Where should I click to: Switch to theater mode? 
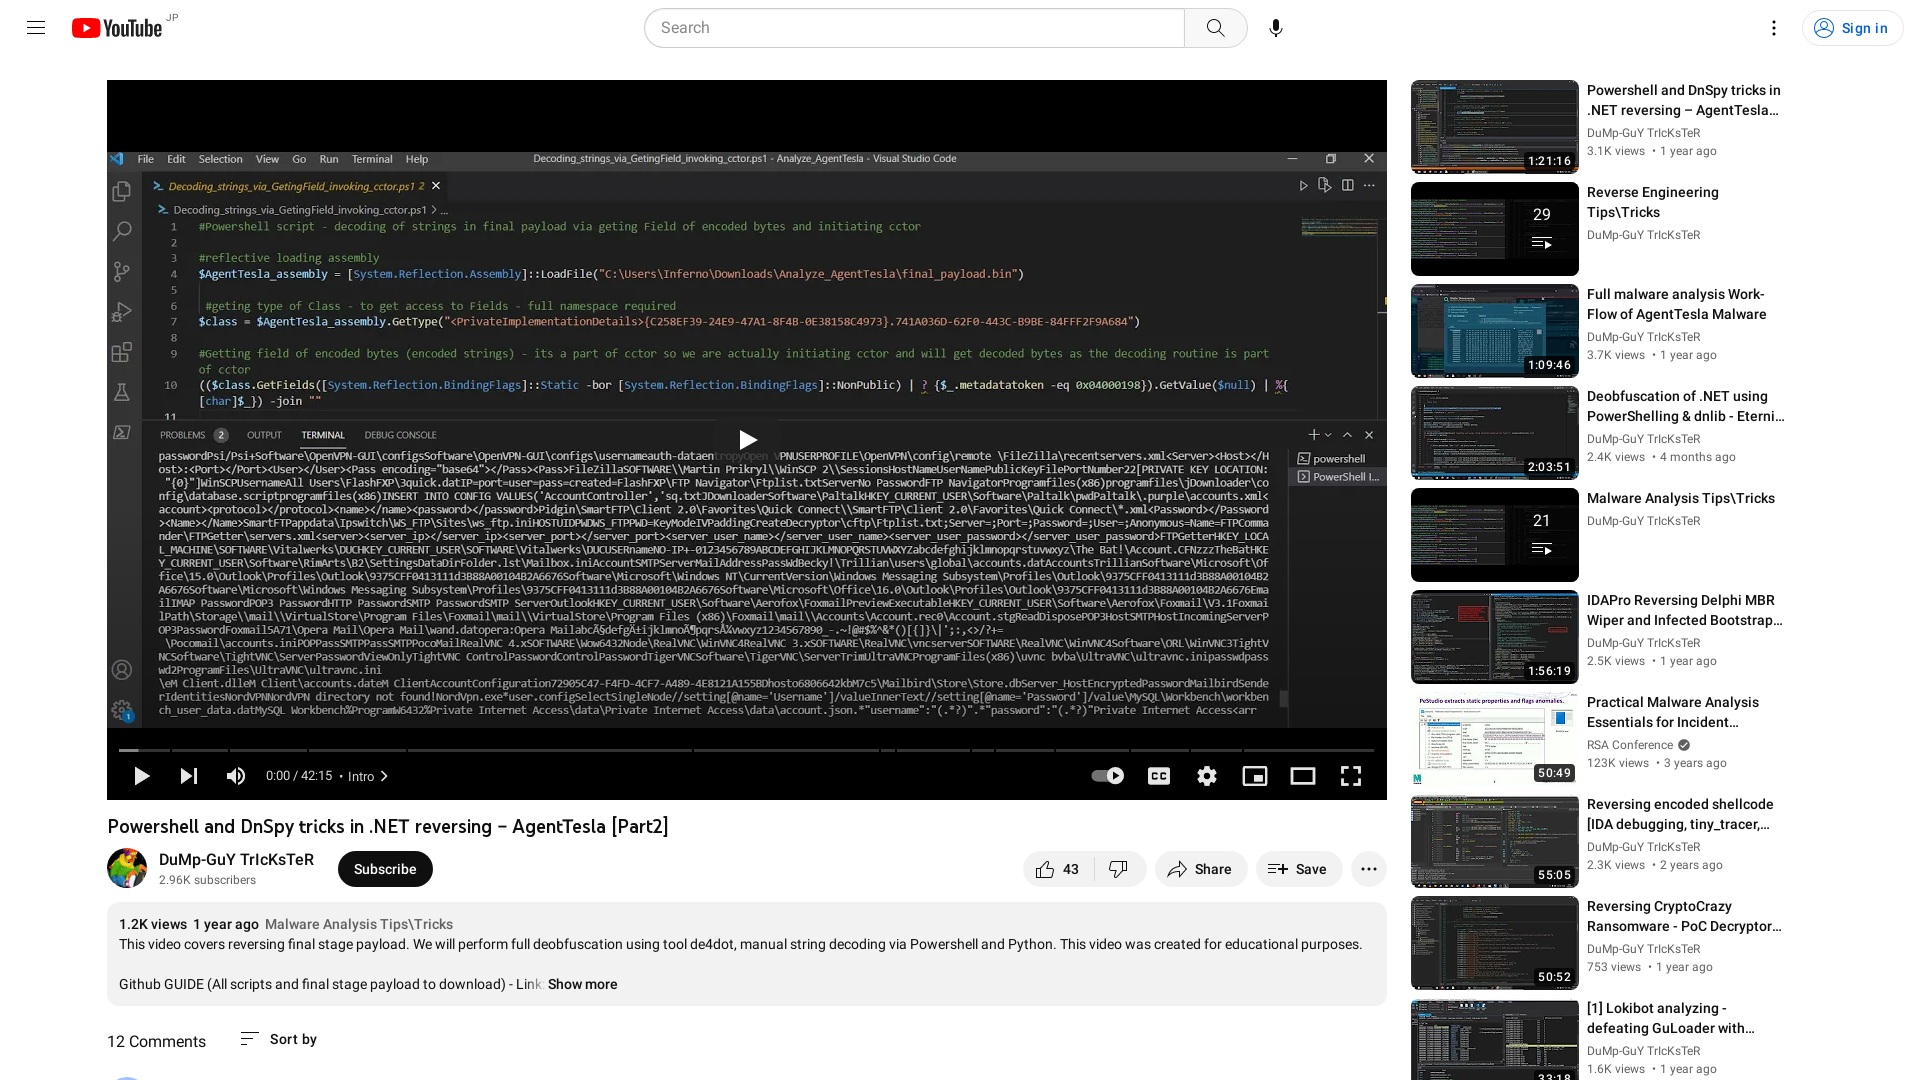[x=1303, y=776]
